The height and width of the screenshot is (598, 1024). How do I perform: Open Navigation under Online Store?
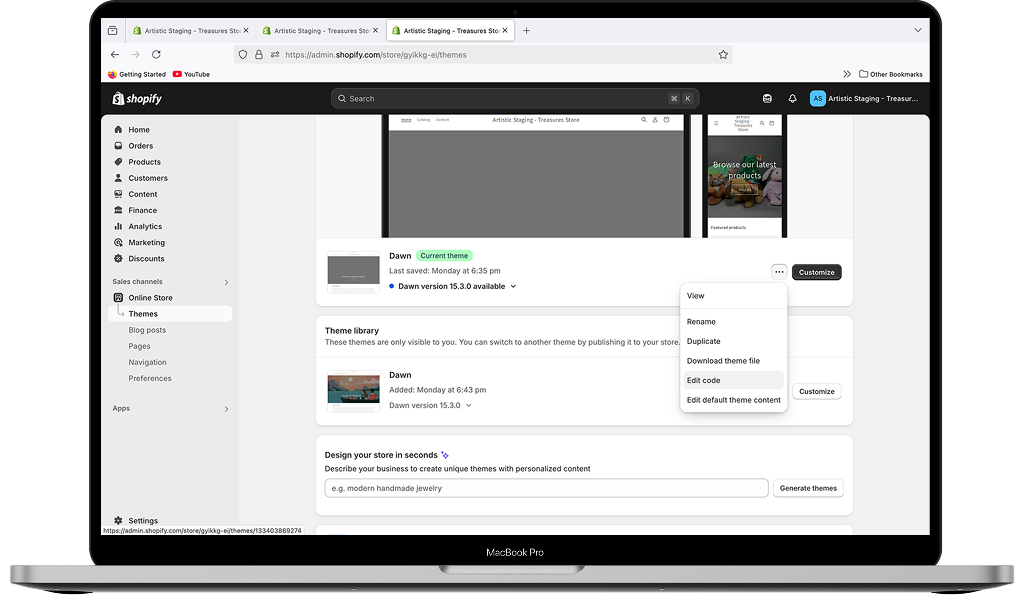pos(147,362)
